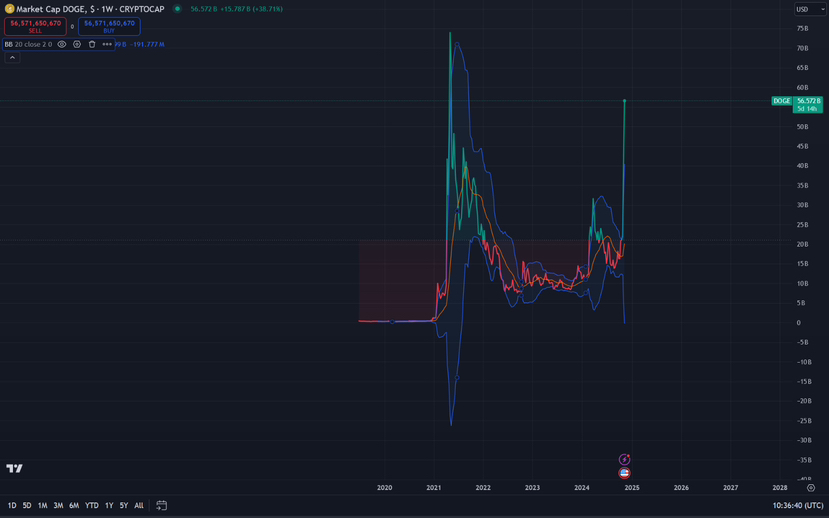Click the 2025 label on time axis
This screenshot has height=518, width=829.
[x=632, y=487]
